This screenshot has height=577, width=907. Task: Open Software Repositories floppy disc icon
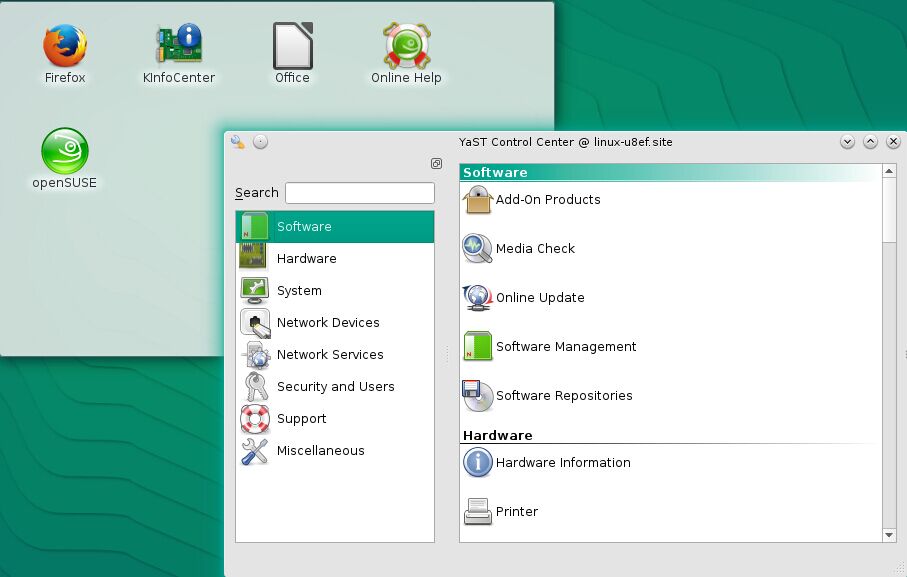click(477, 395)
